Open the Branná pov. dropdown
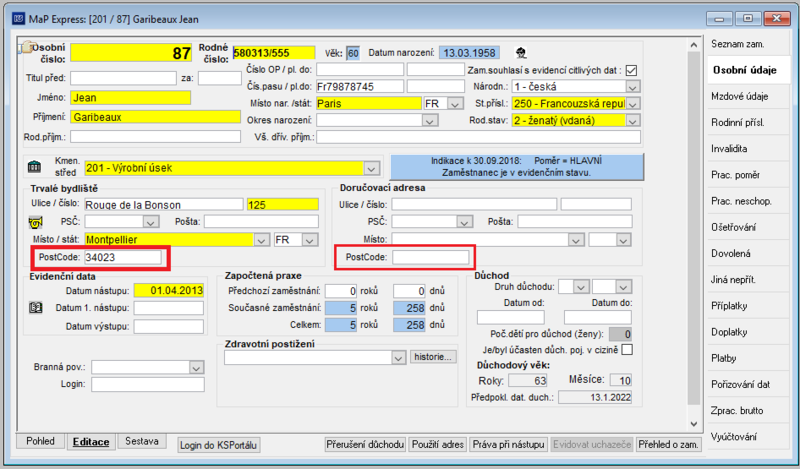The width and height of the screenshot is (800, 469). 196,367
